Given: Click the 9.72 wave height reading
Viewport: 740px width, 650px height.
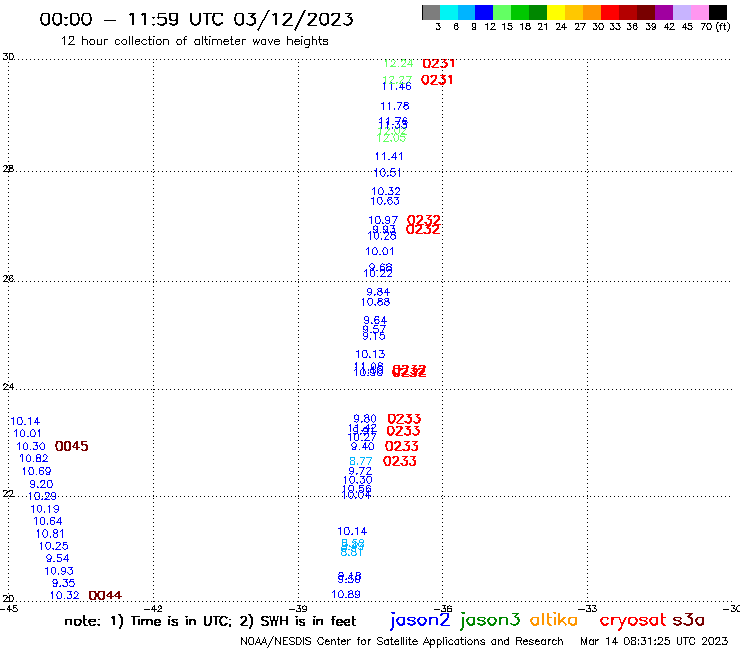Looking at the screenshot, I should pyautogui.click(x=360, y=471).
